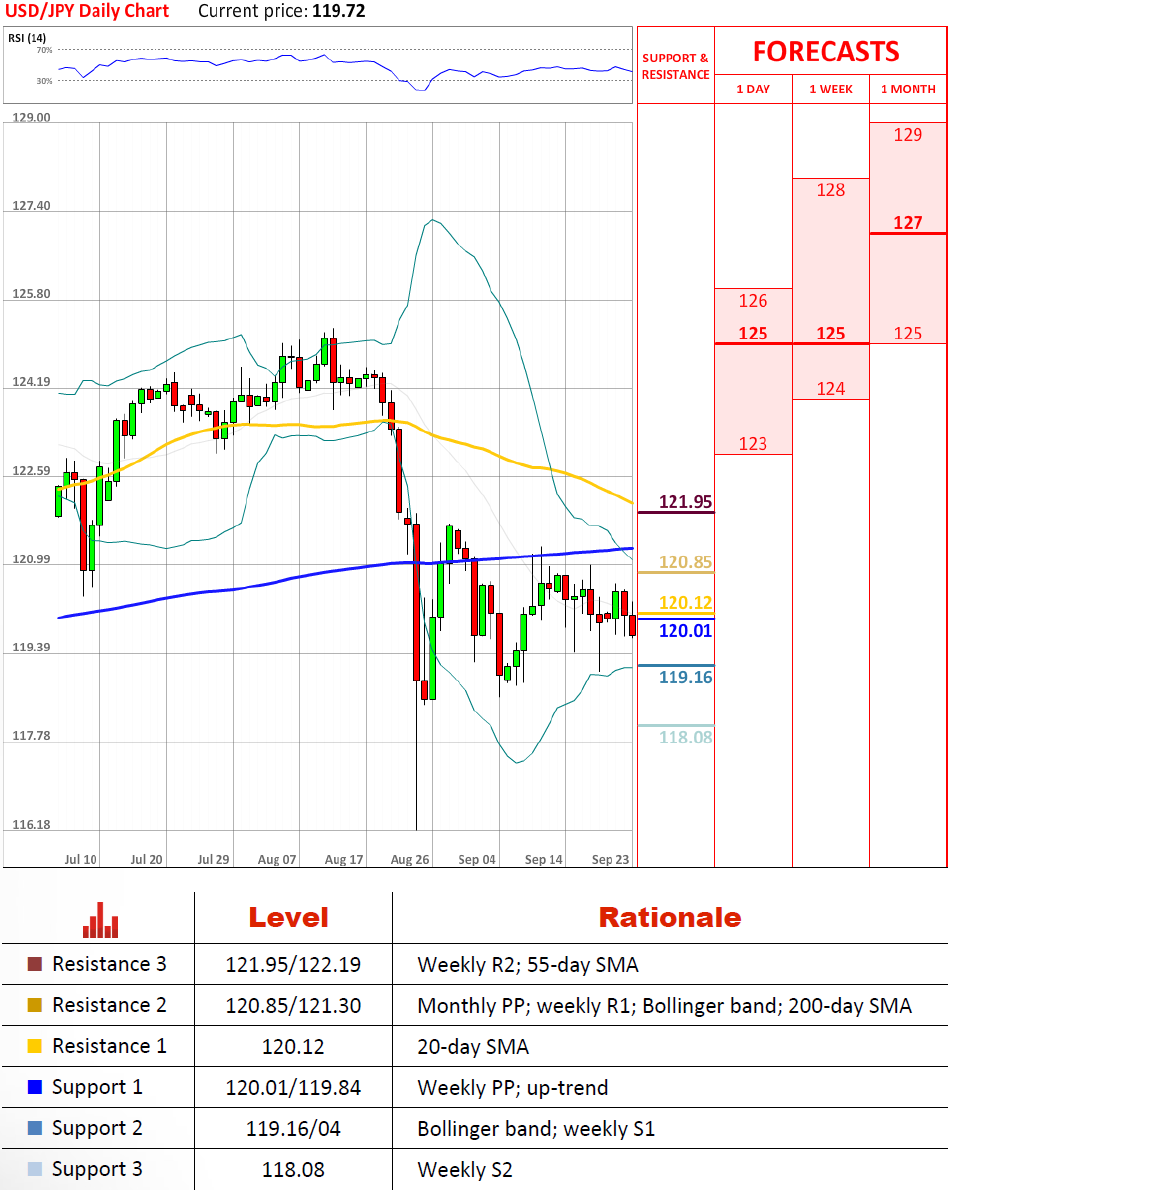Click the 121.95/122.19 level cell
The image size is (1152, 1190).
[293, 965]
